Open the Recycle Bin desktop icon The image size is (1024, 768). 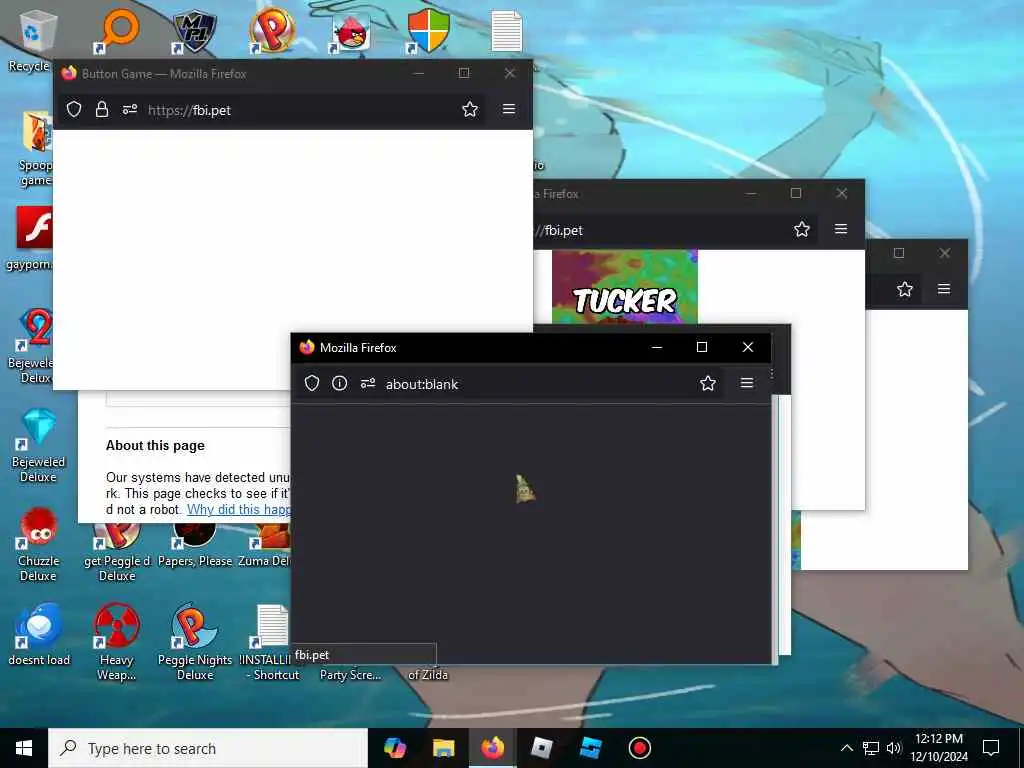point(37,31)
